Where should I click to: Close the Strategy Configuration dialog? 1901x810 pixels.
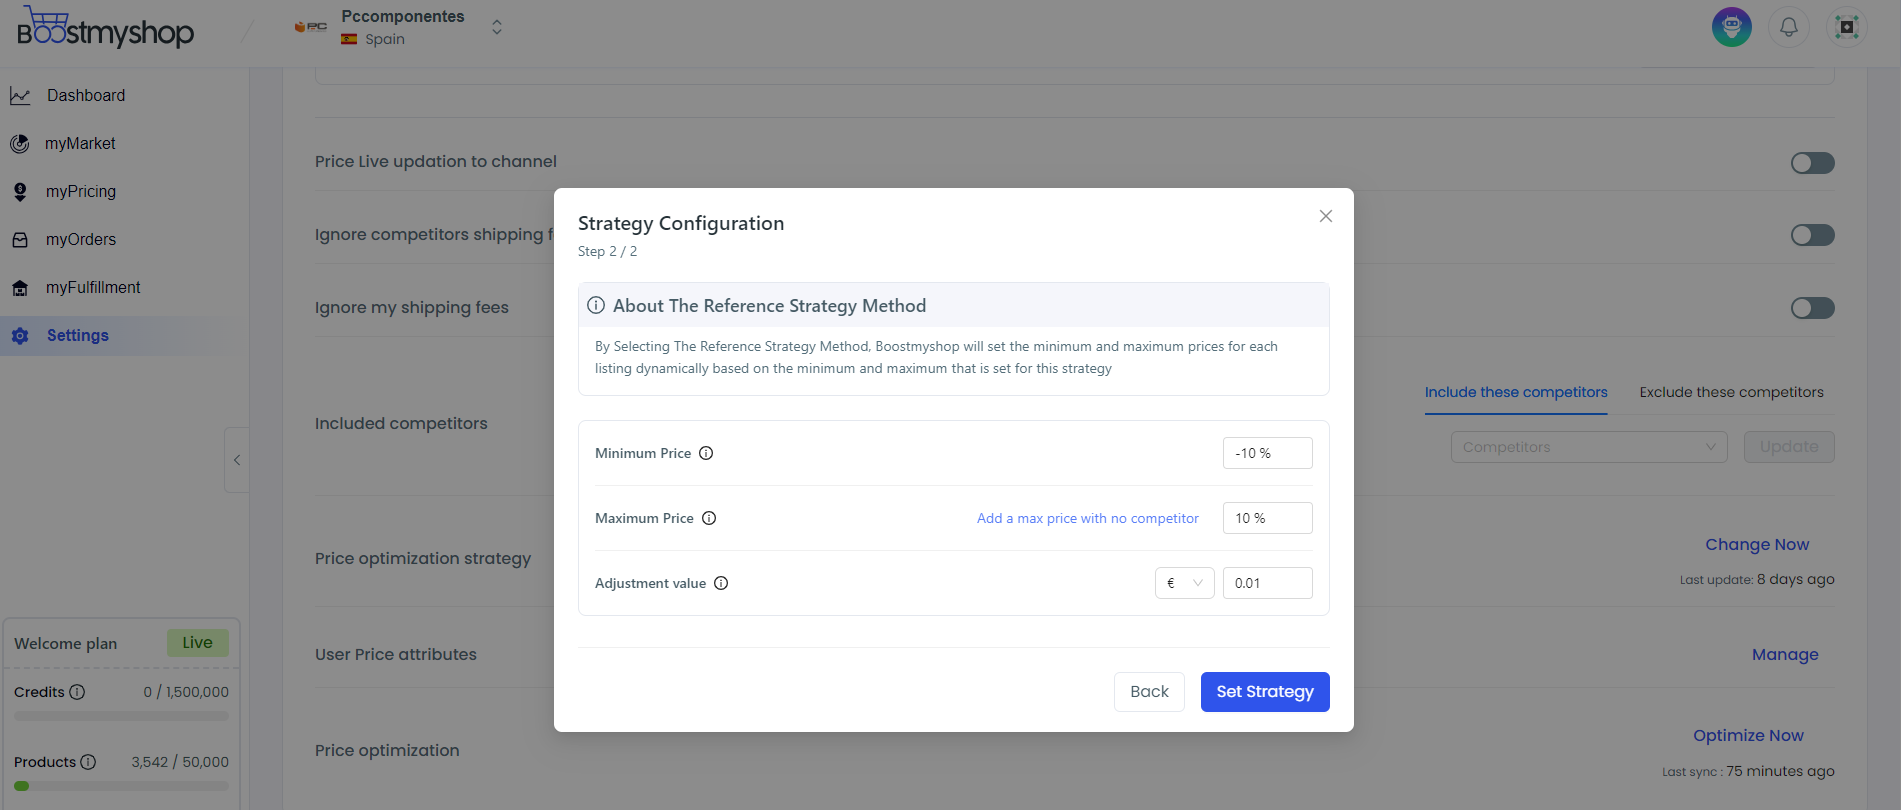pos(1326,216)
